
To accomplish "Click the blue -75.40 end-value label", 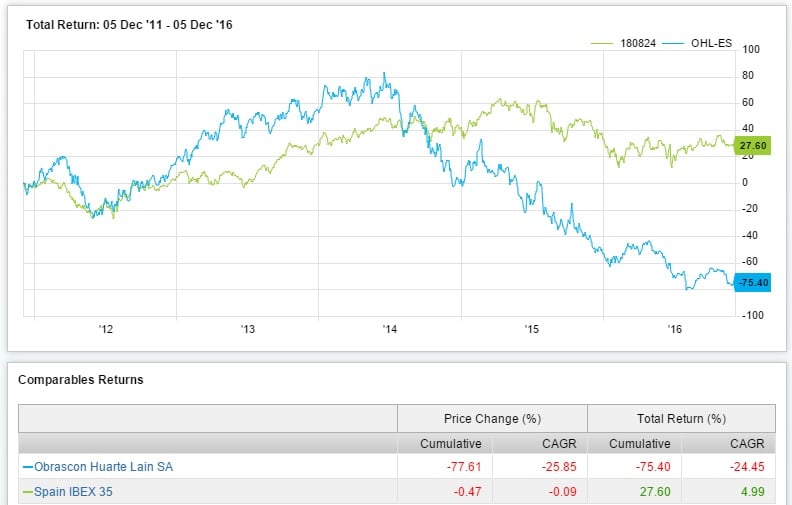I will pyautogui.click(x=751, y=282).
